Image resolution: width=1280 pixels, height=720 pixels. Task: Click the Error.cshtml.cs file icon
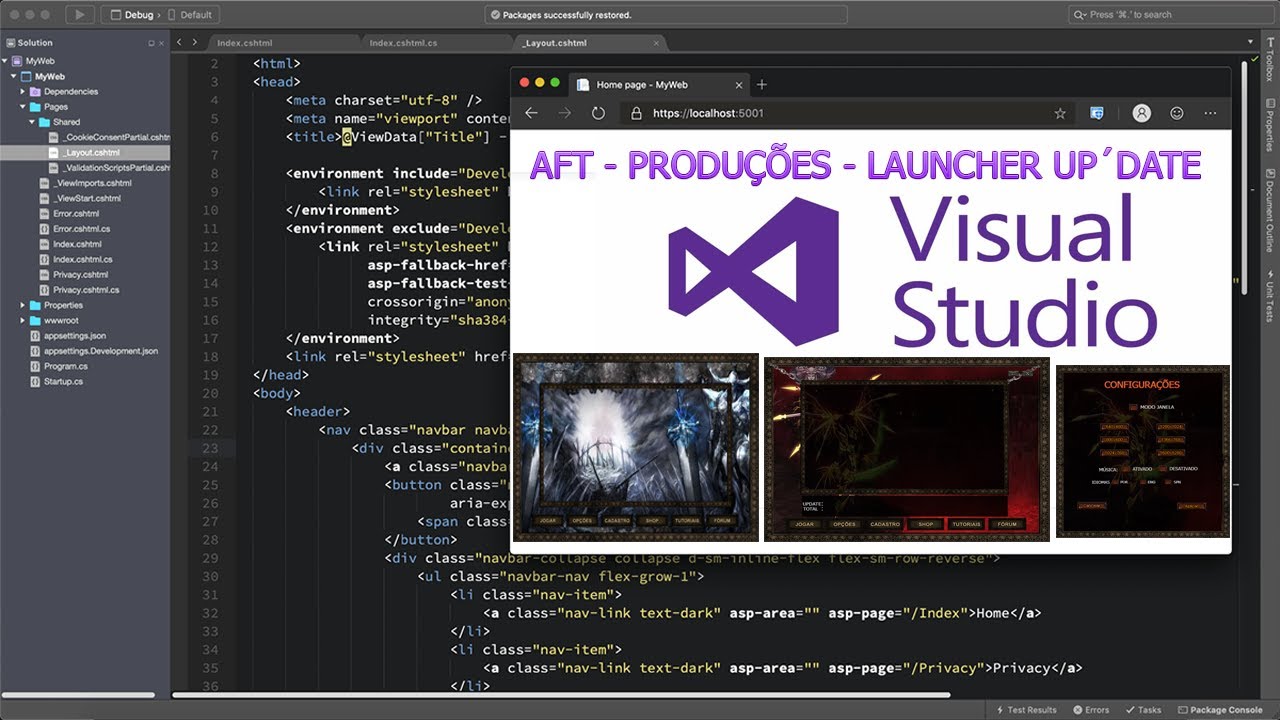[45, 229]
